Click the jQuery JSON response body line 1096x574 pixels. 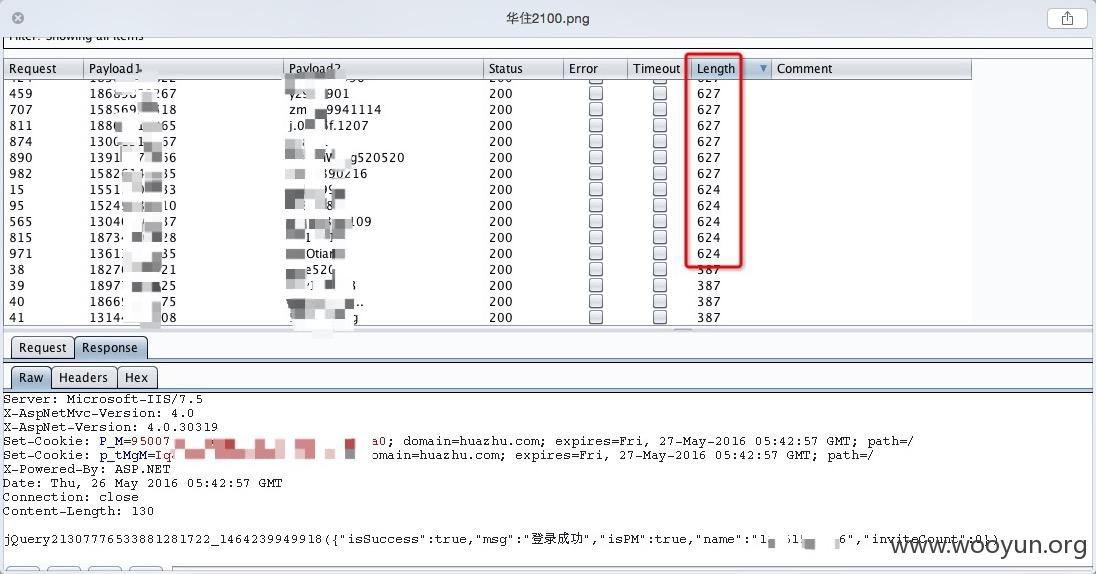tap(501, 539)
